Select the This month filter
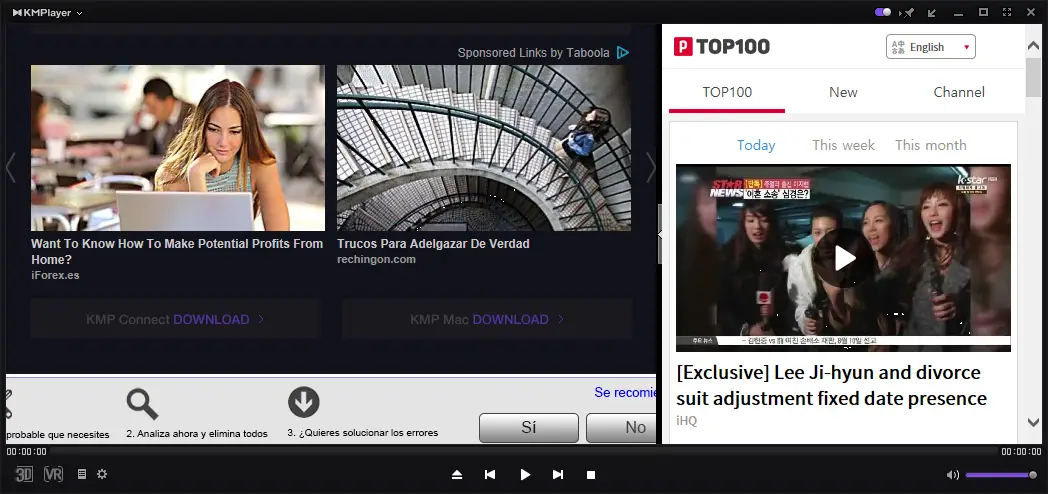This screenshot has height=494, width=1048. [930, 145]
